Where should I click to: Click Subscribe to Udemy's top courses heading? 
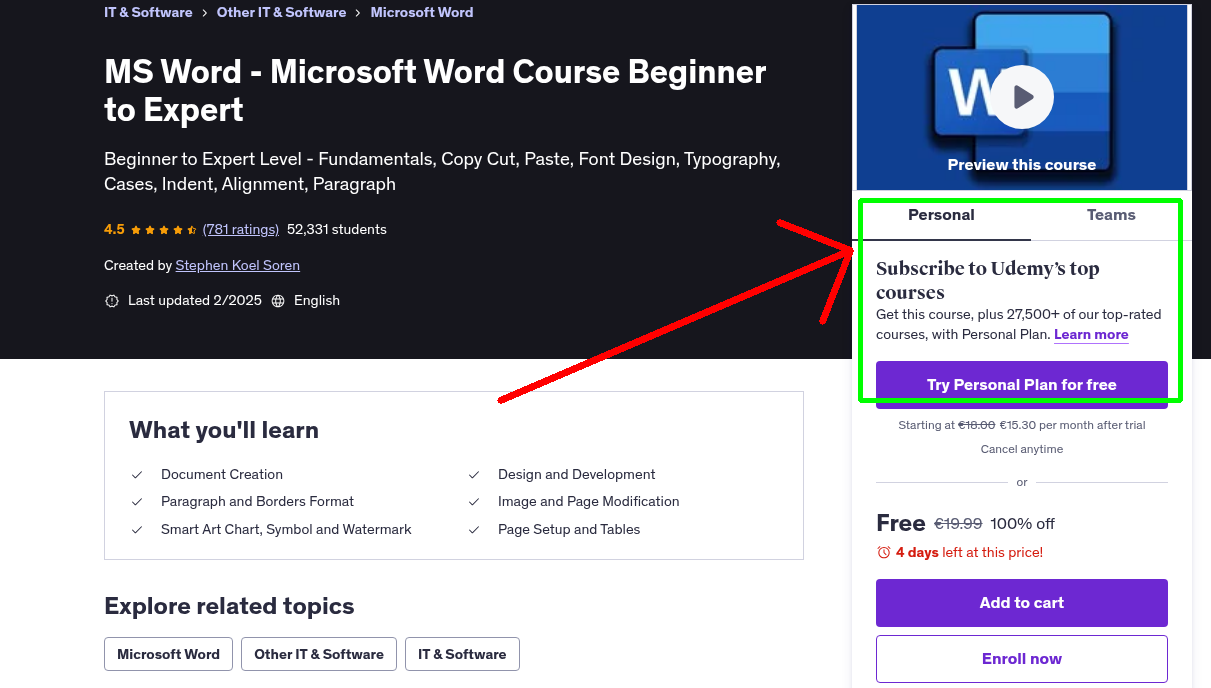988,280
